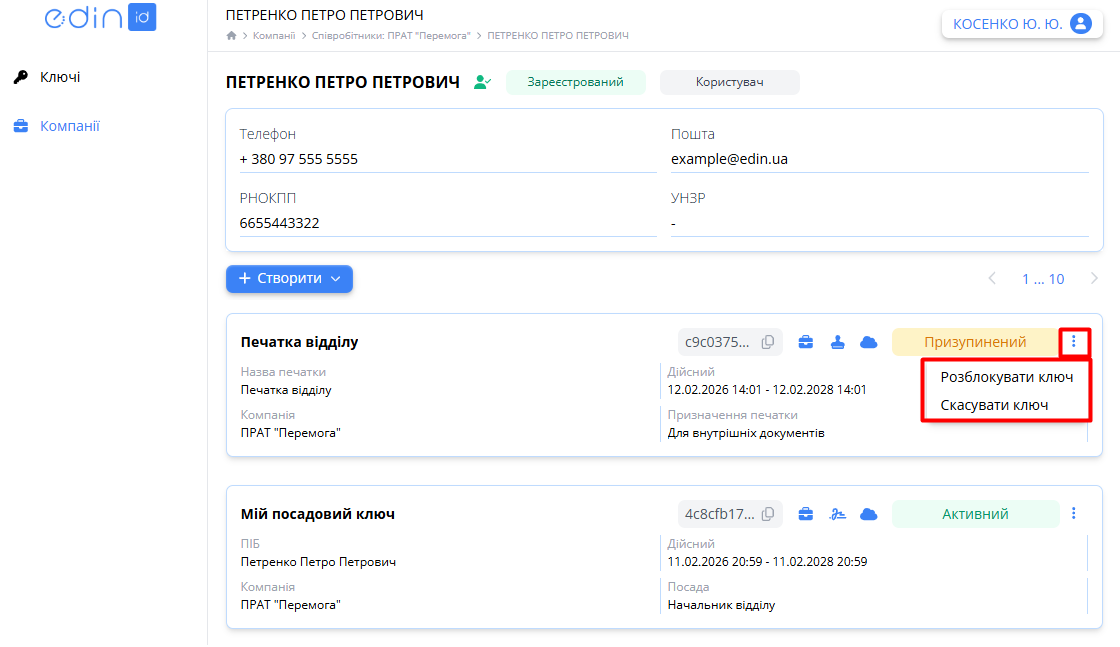Click the user avatar icon beside КОСЕНКО Ю. Ю.
This screenshot has width=1120, height=647.
(1080, 24)
